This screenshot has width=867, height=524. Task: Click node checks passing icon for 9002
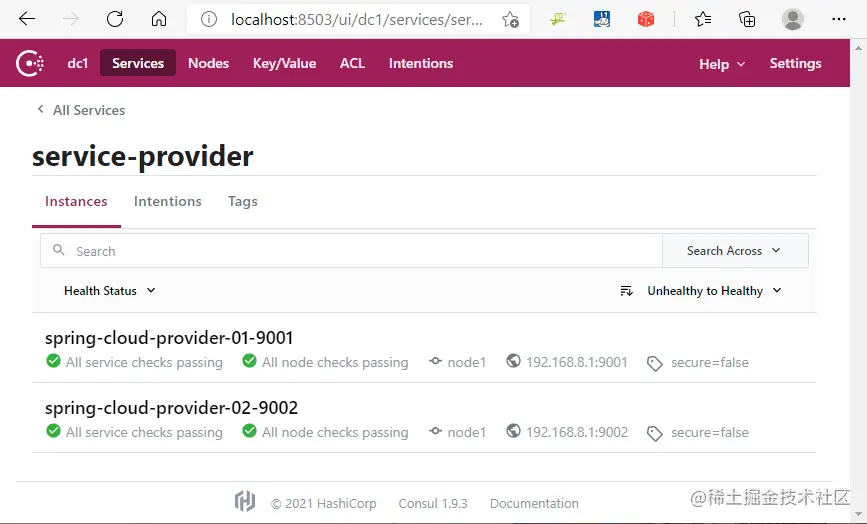[x=249, y=431]
